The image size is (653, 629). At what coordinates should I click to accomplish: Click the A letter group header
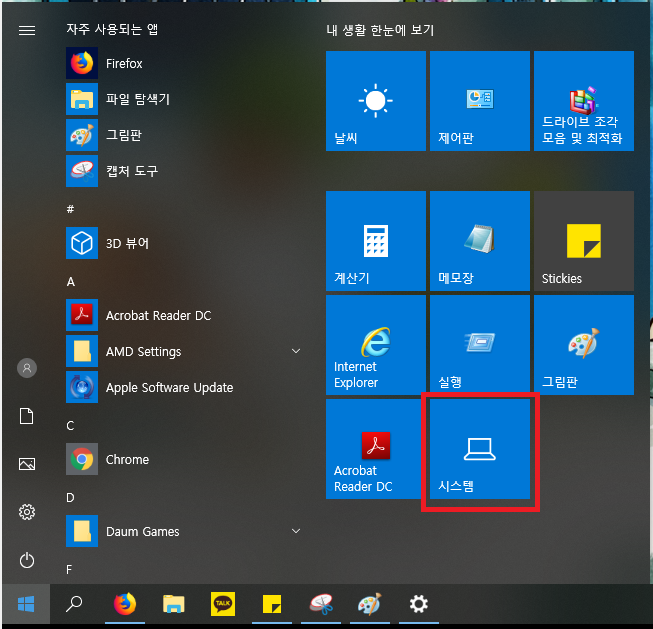(71, 282)
